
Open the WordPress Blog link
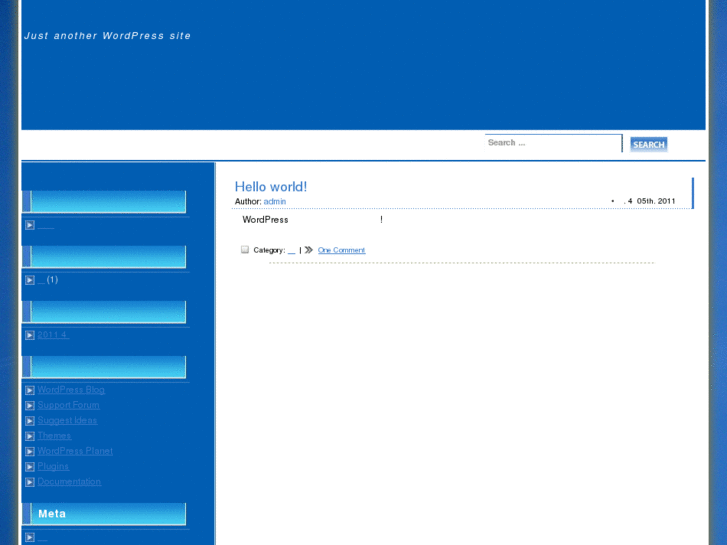click(x=71, y=390)
